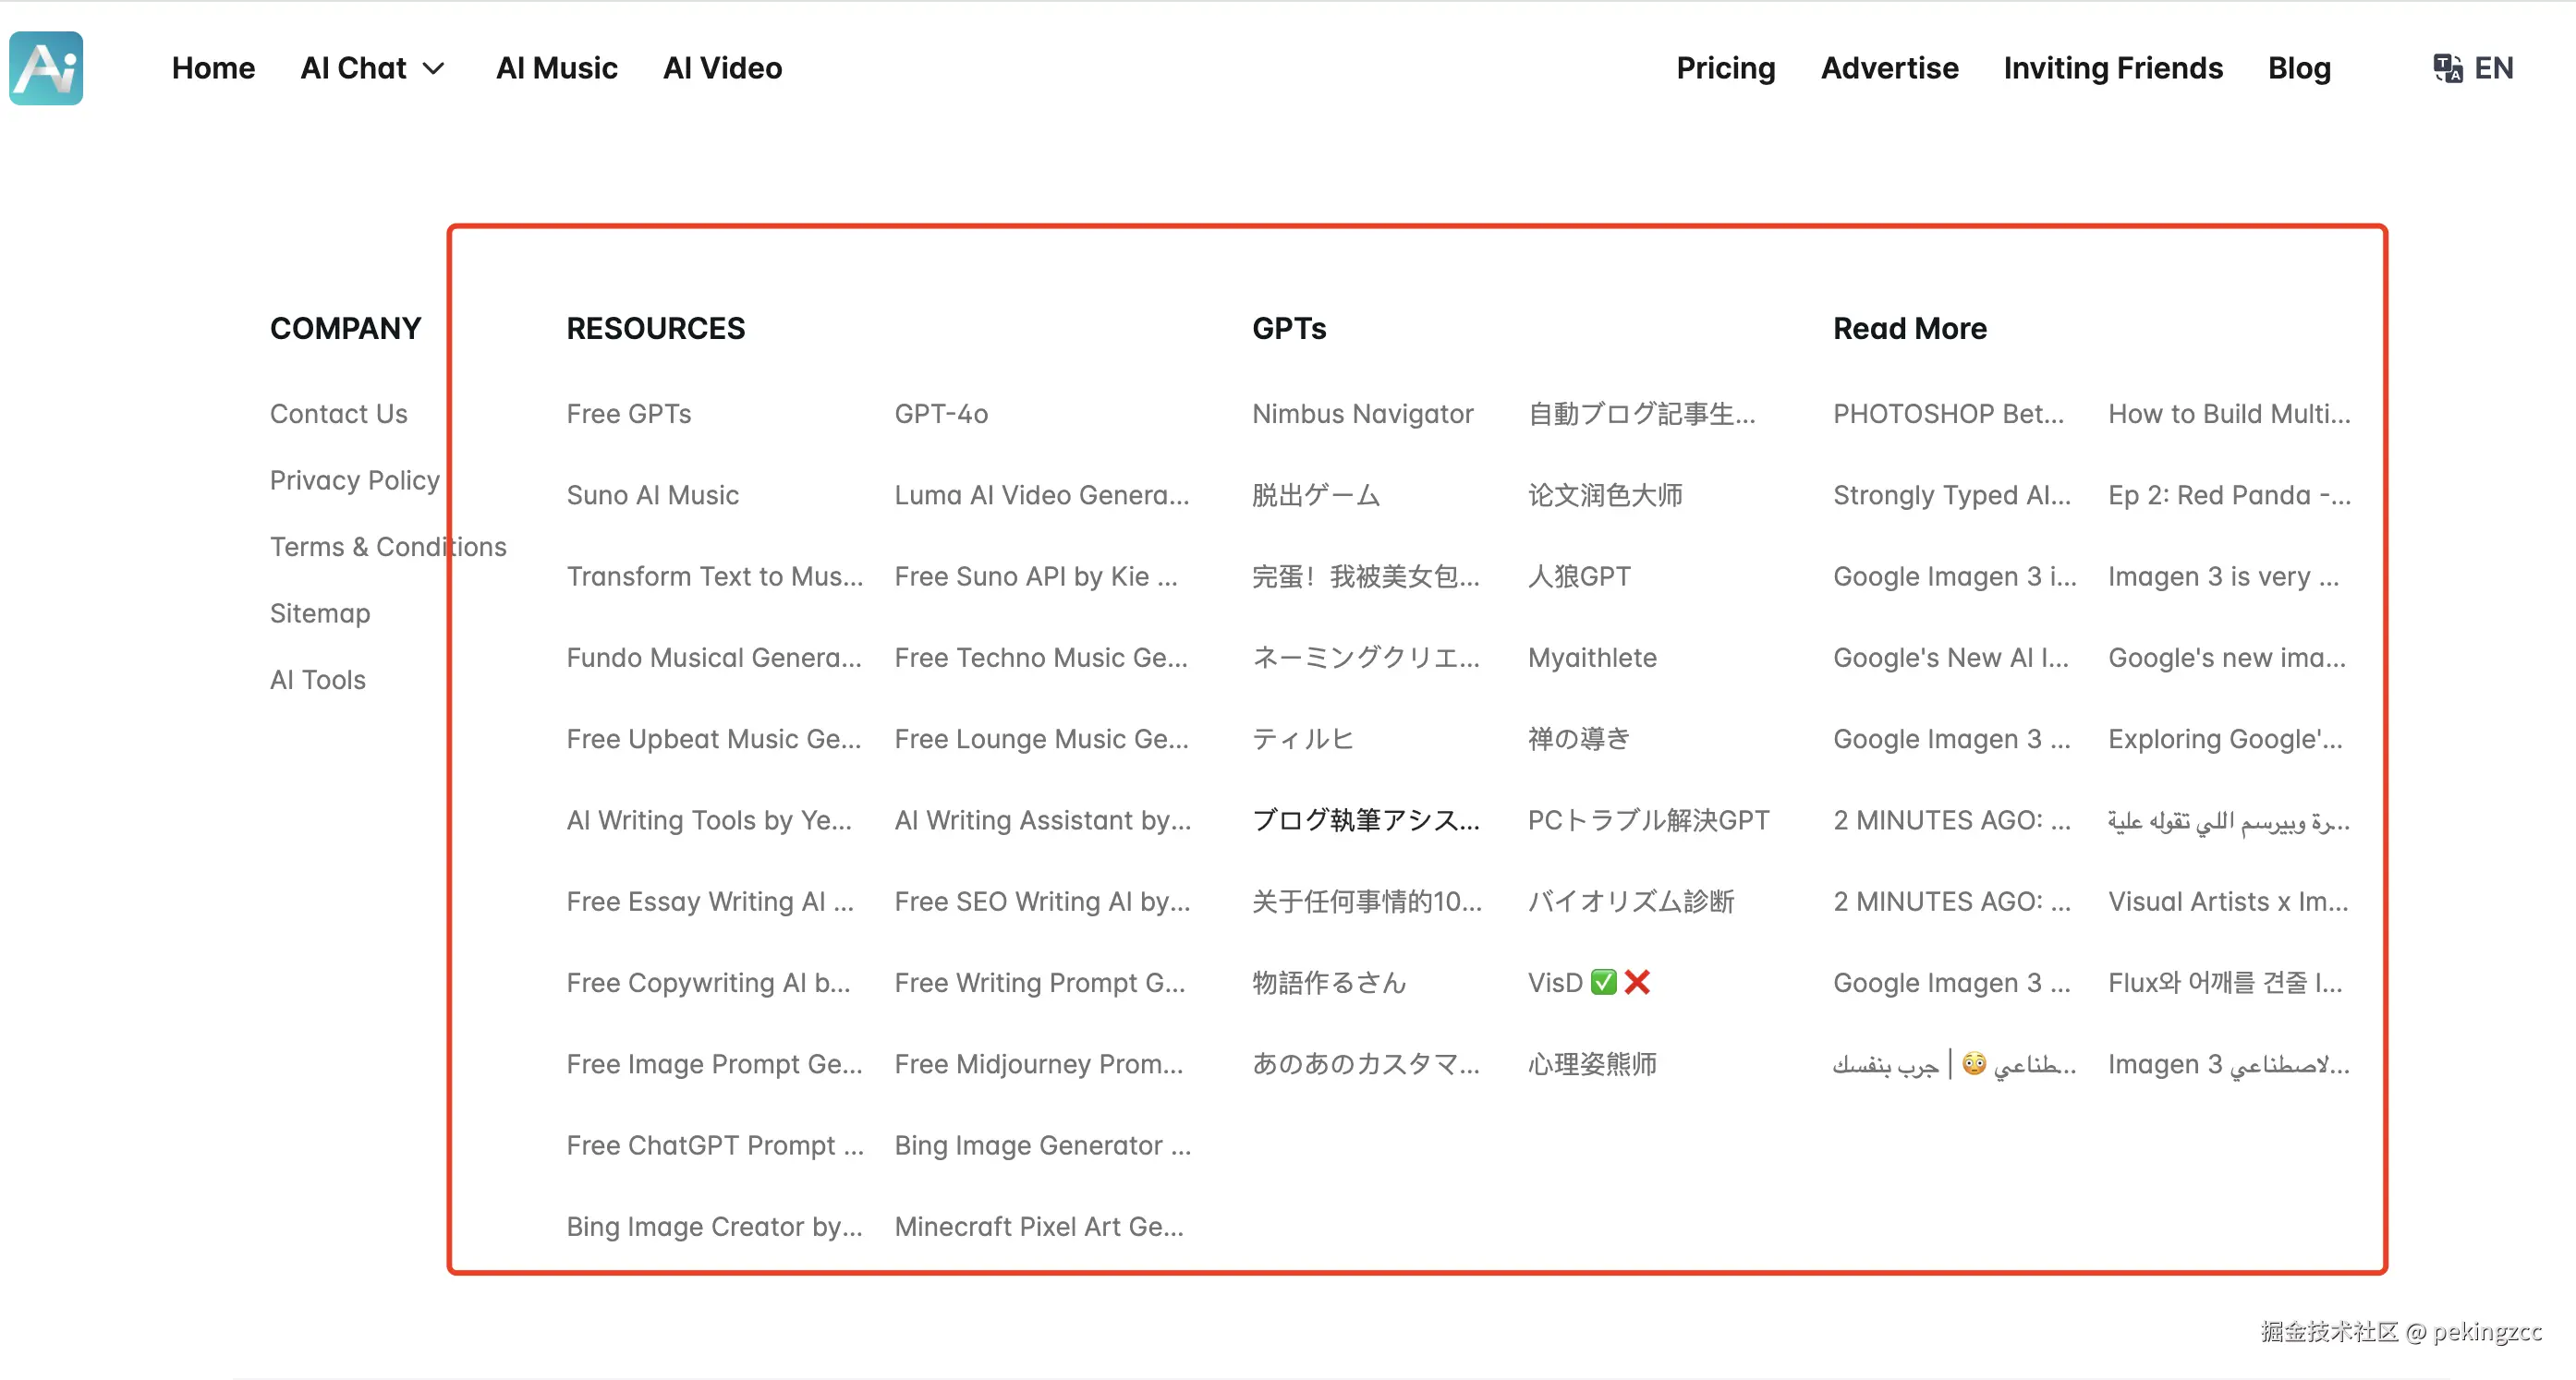Go to the Blog
This screenshot has width=2576, height=1380.
(x=2298, y=68)
